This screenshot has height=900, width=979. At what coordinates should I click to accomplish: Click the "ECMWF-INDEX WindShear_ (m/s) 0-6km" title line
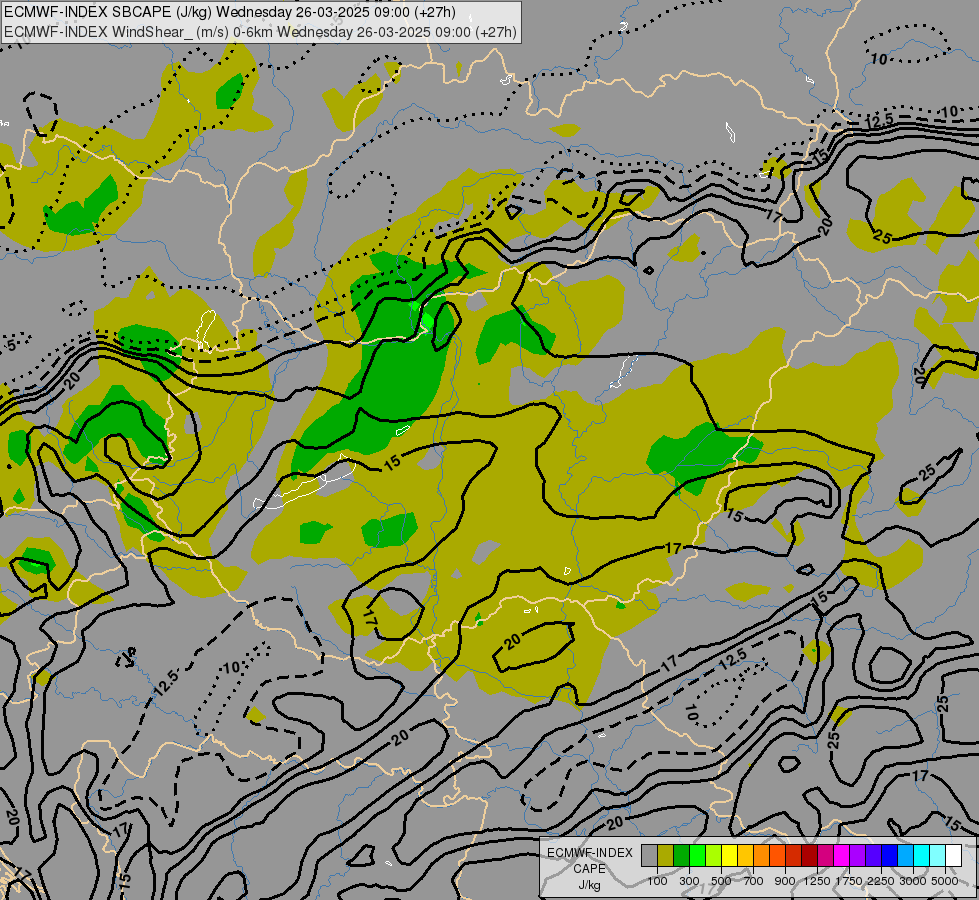[260, 32]
